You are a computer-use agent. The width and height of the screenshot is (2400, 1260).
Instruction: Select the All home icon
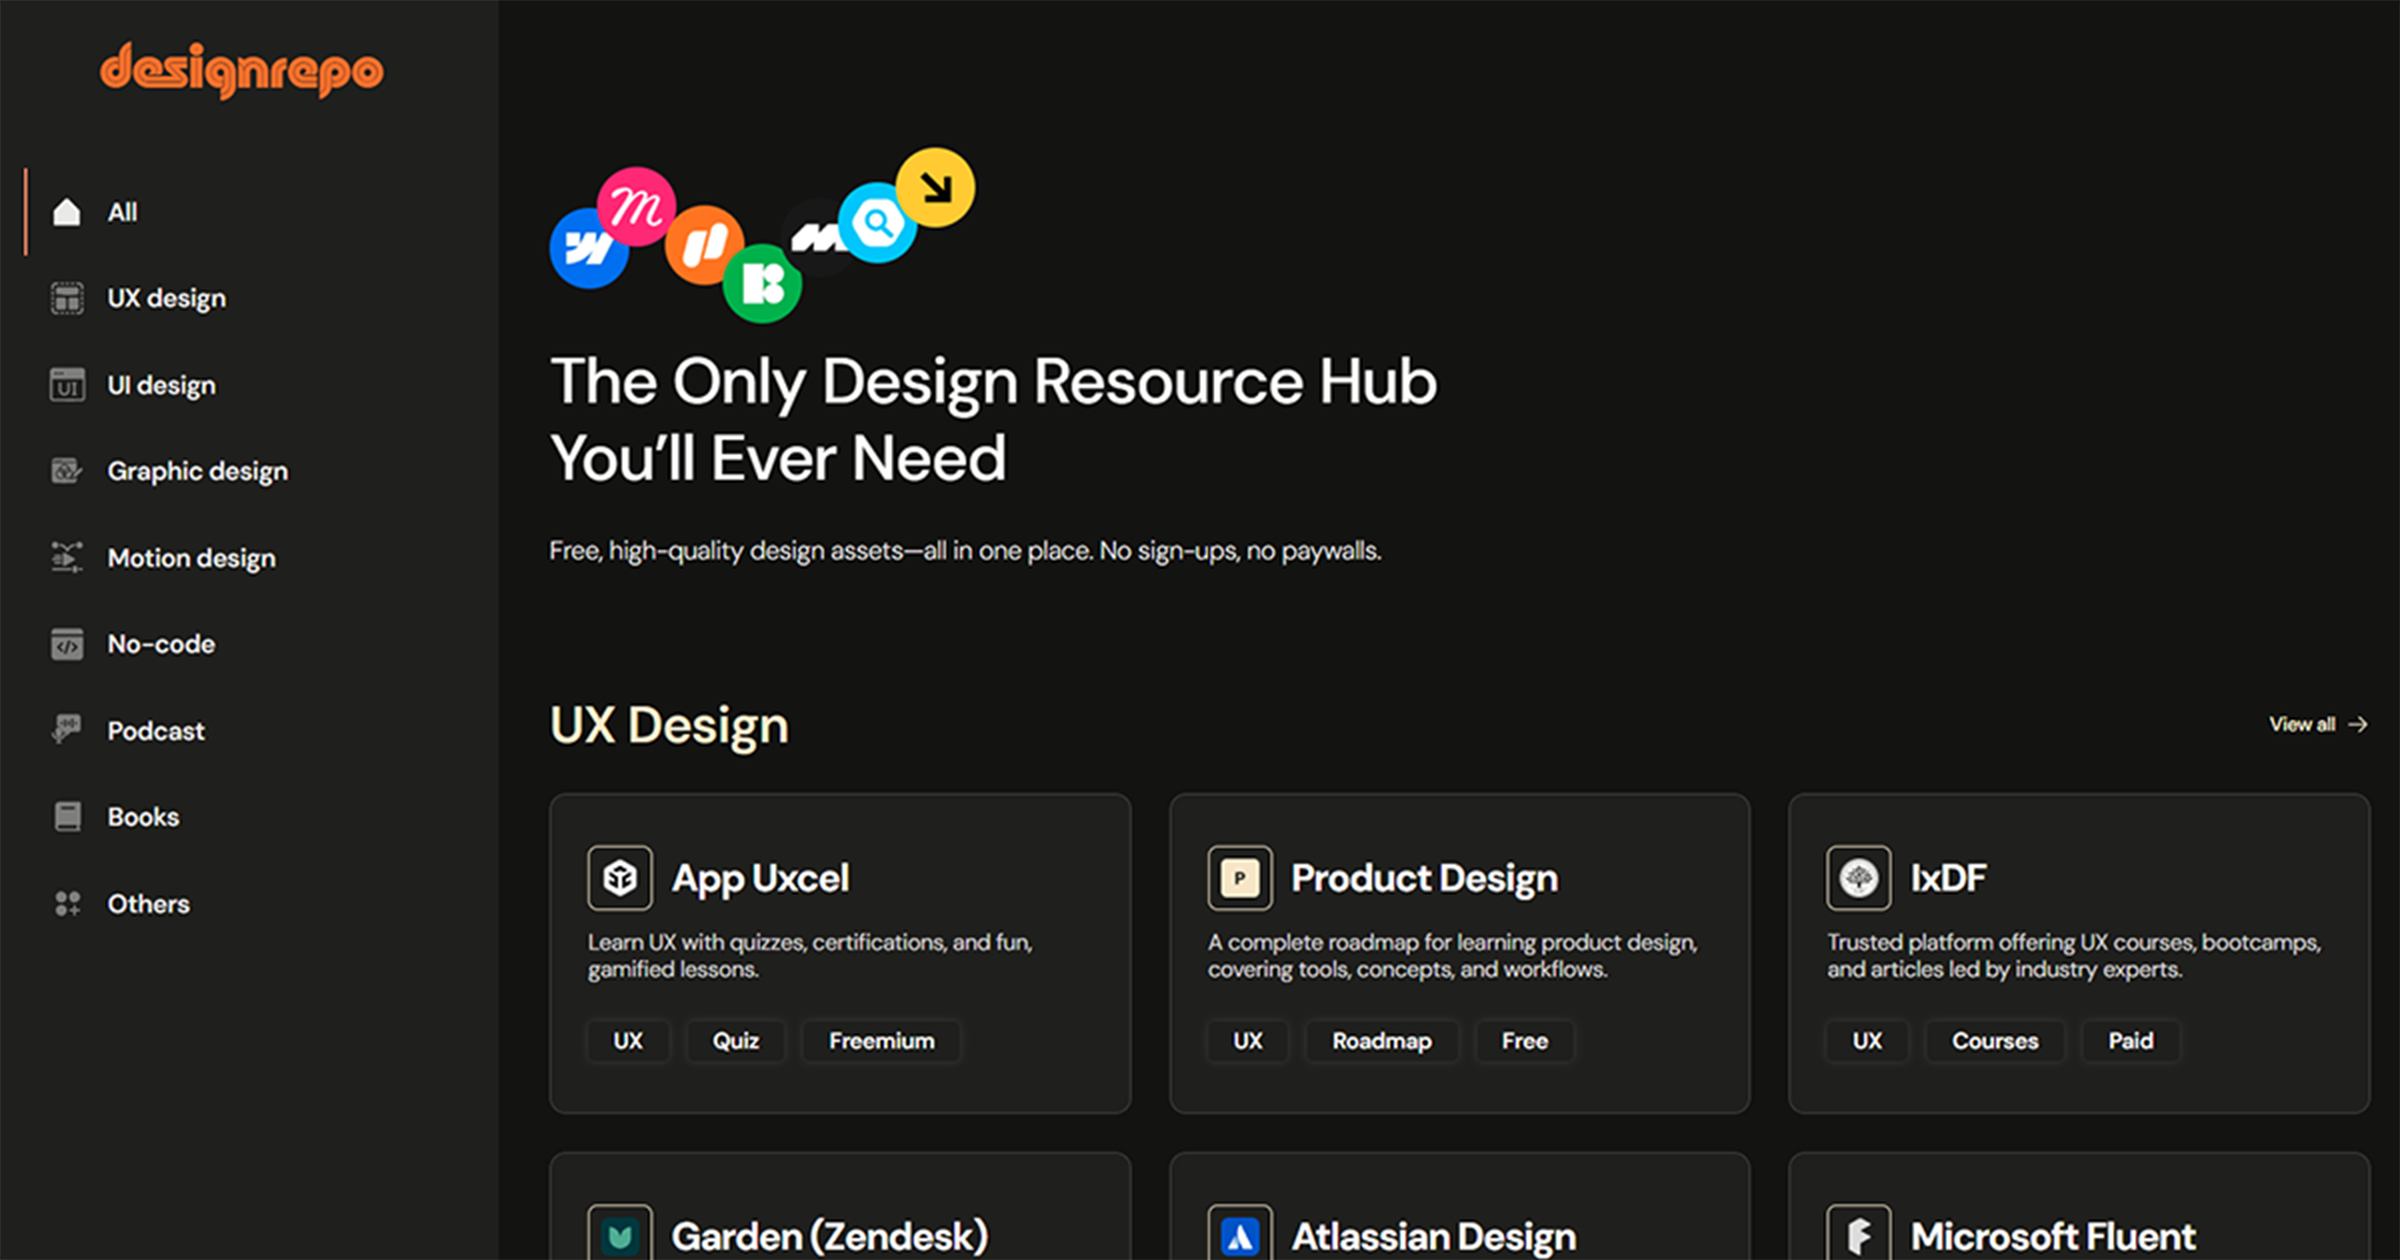[x=67, y=212]
